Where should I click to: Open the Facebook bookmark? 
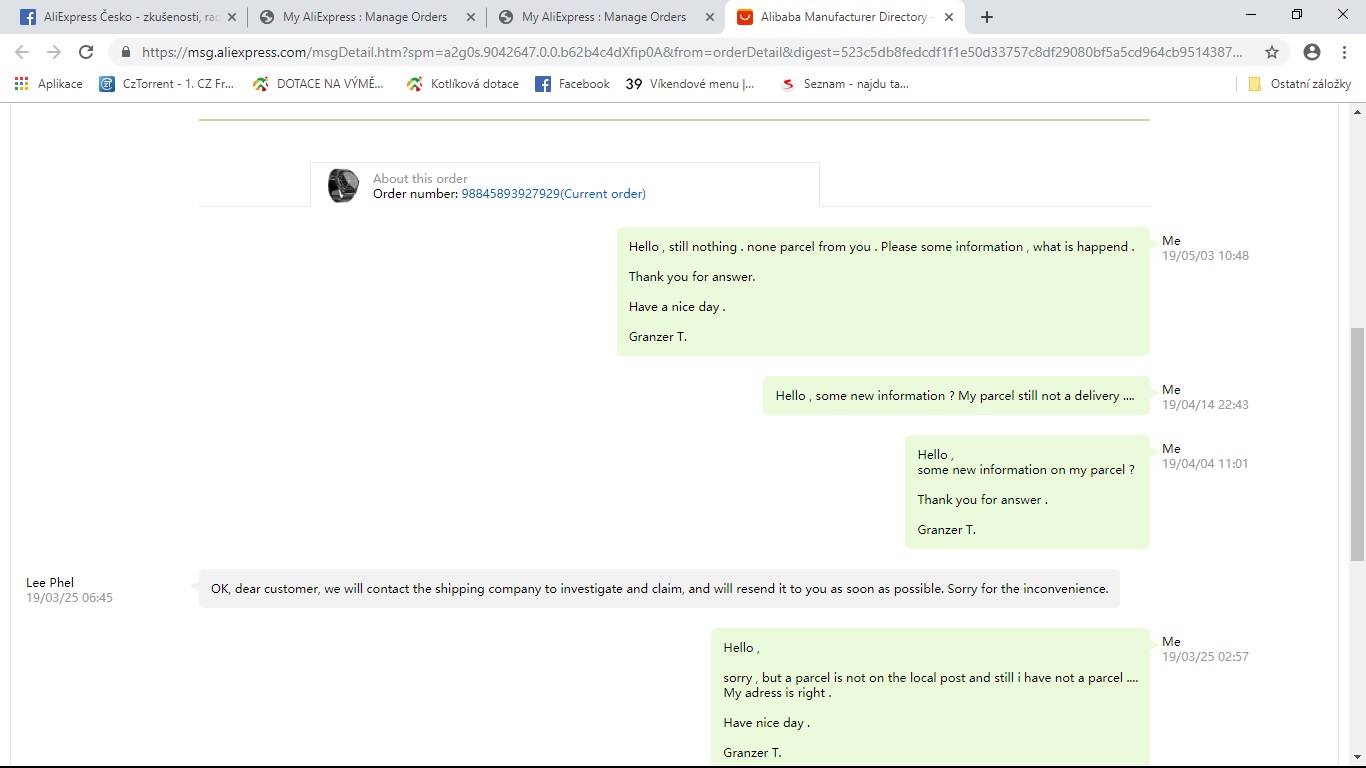572,84
